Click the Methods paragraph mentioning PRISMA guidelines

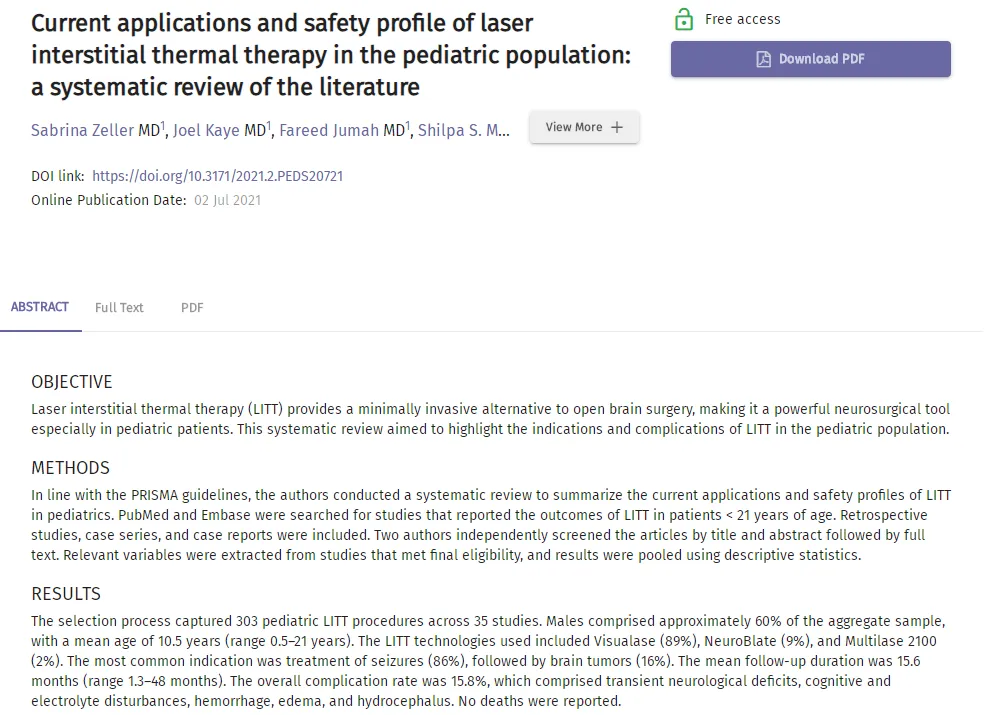coord(490,525)
